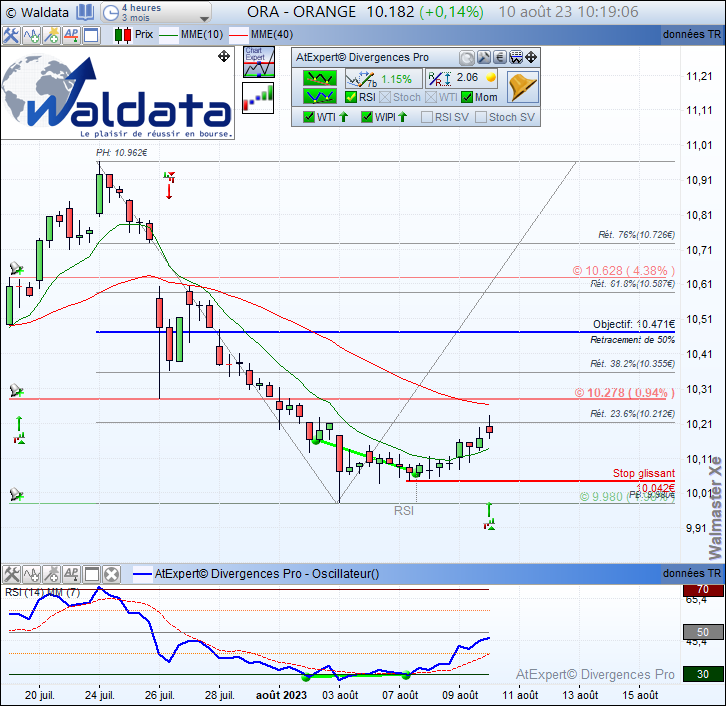Click the RSI level 50 marker
The width and height of the screenshot is (726, 706).
pos(703,632)
